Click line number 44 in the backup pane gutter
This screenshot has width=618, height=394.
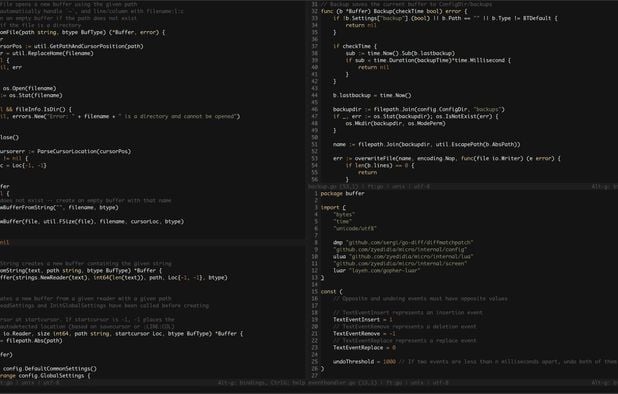point(315,95)
